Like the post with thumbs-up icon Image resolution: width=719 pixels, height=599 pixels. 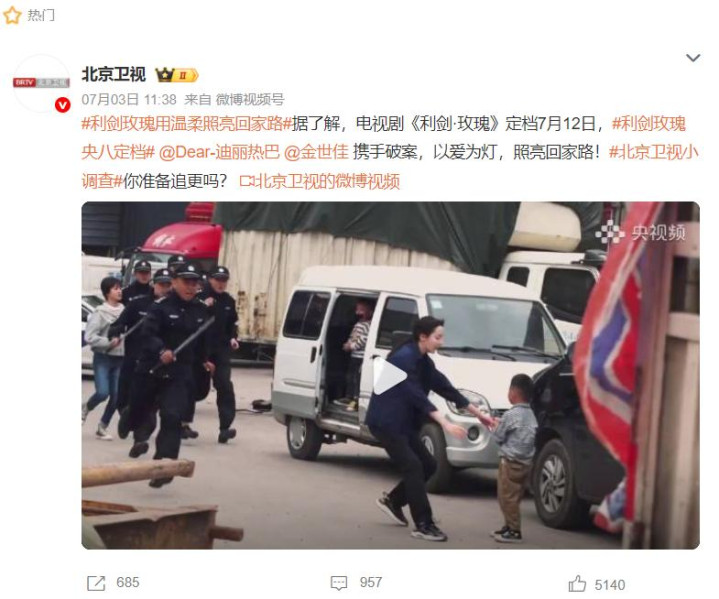[x=577, y=584]
